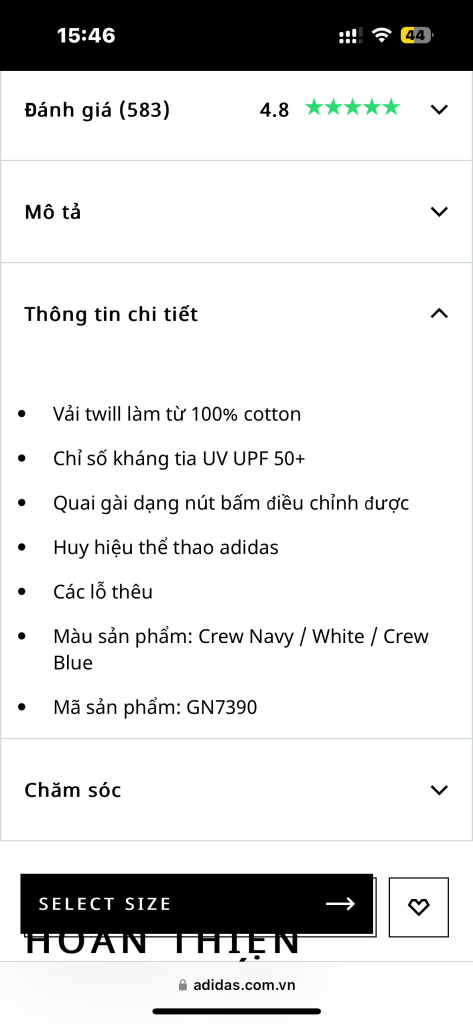Tap the Wi-Fi status icon
Viewport: 473px width, 1024px height.
tap(381, 35)
